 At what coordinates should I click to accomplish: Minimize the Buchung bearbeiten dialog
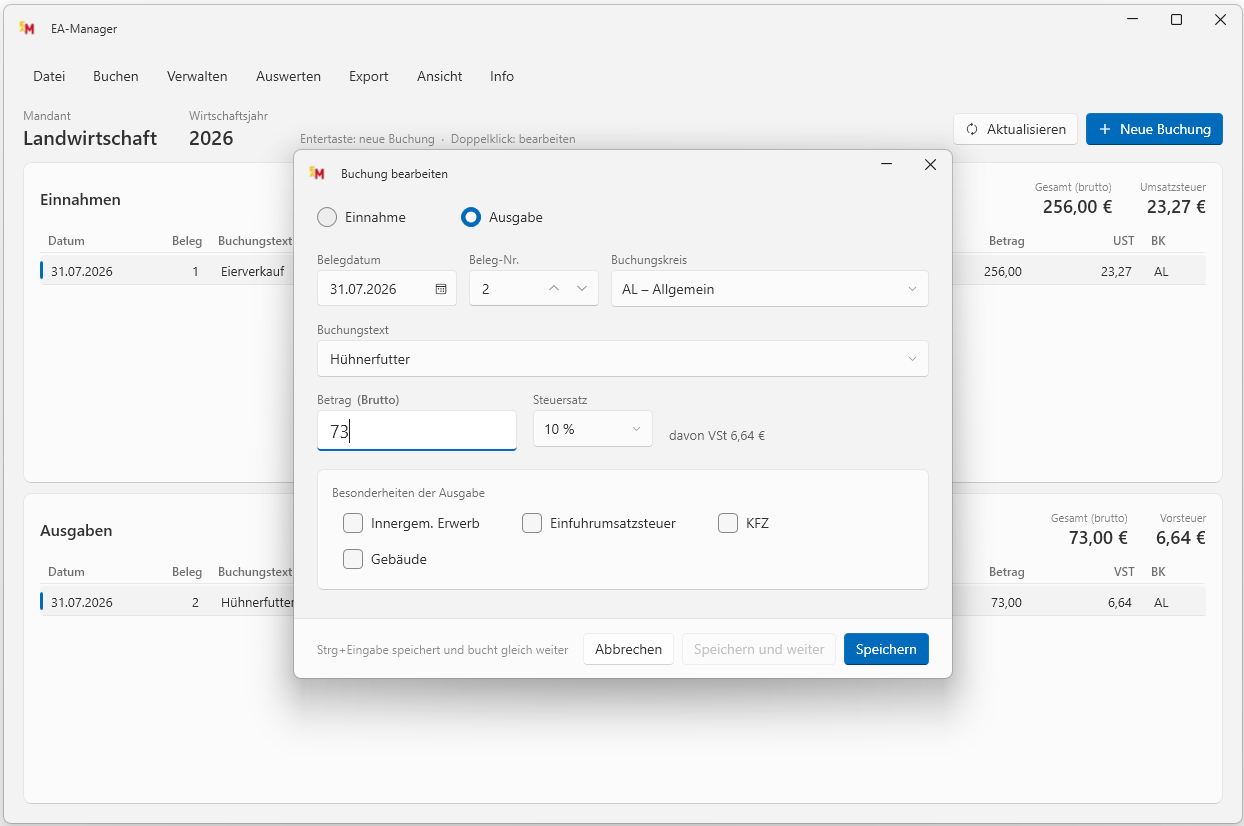(886, 165)
